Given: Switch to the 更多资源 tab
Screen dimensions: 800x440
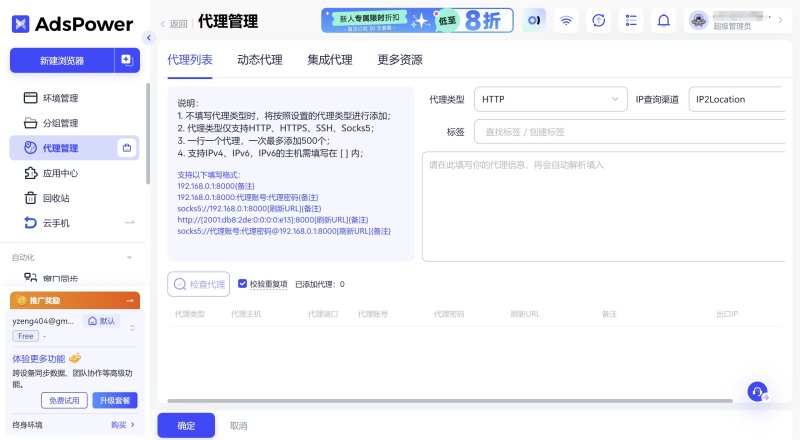Looking at the screenshot, I should click(x=399, y=60).
